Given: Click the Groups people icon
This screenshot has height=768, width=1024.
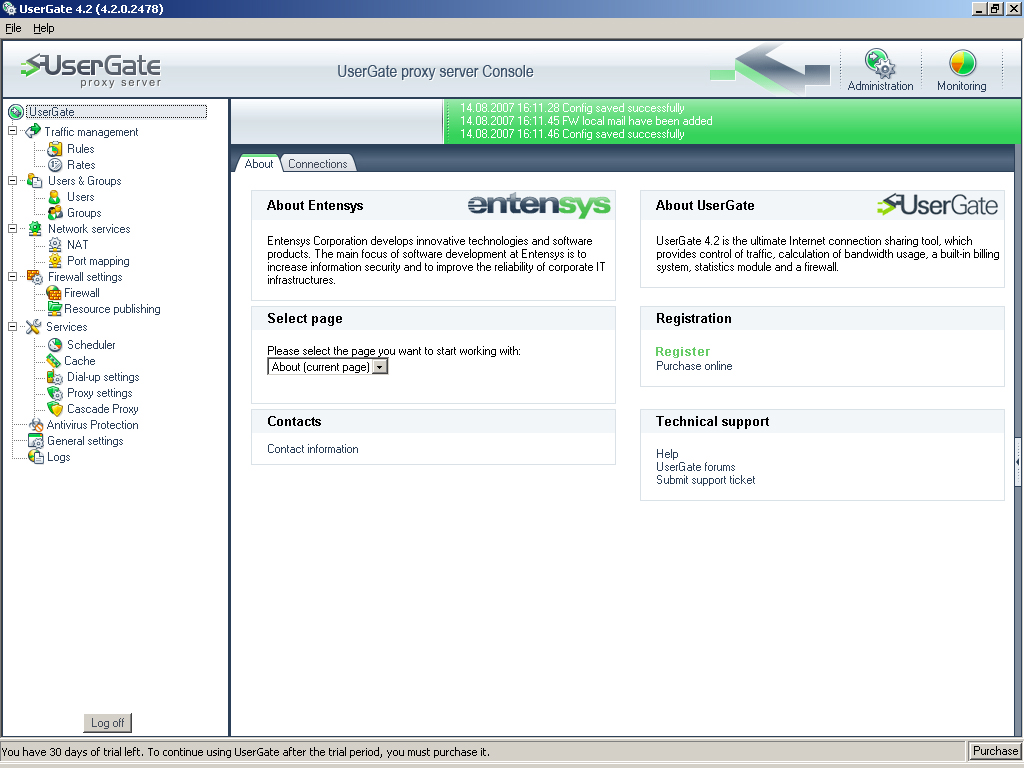Looking at the screenshot, I should tap(55, 213).
